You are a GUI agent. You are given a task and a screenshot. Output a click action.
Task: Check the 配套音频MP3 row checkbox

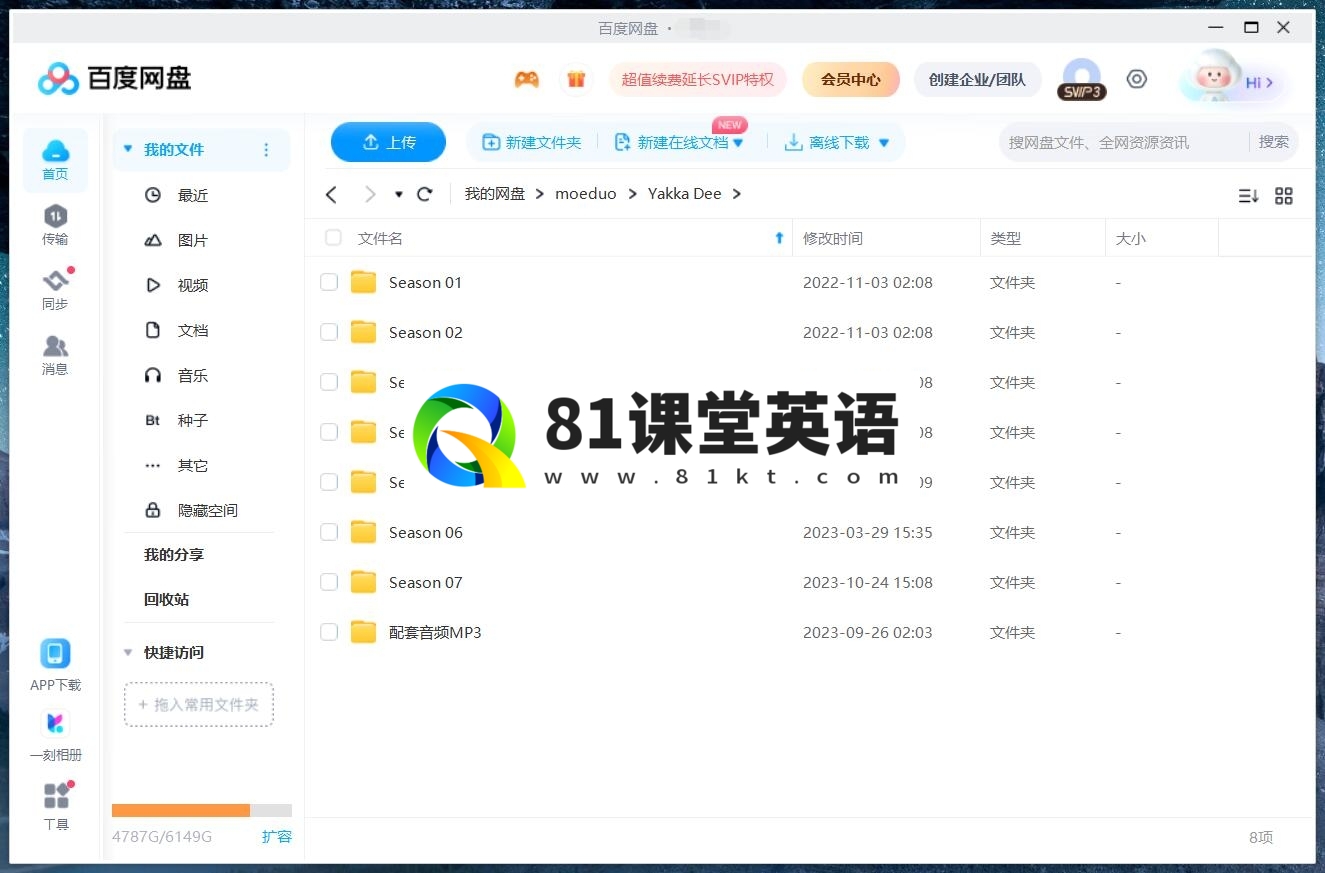coord(329,632)
